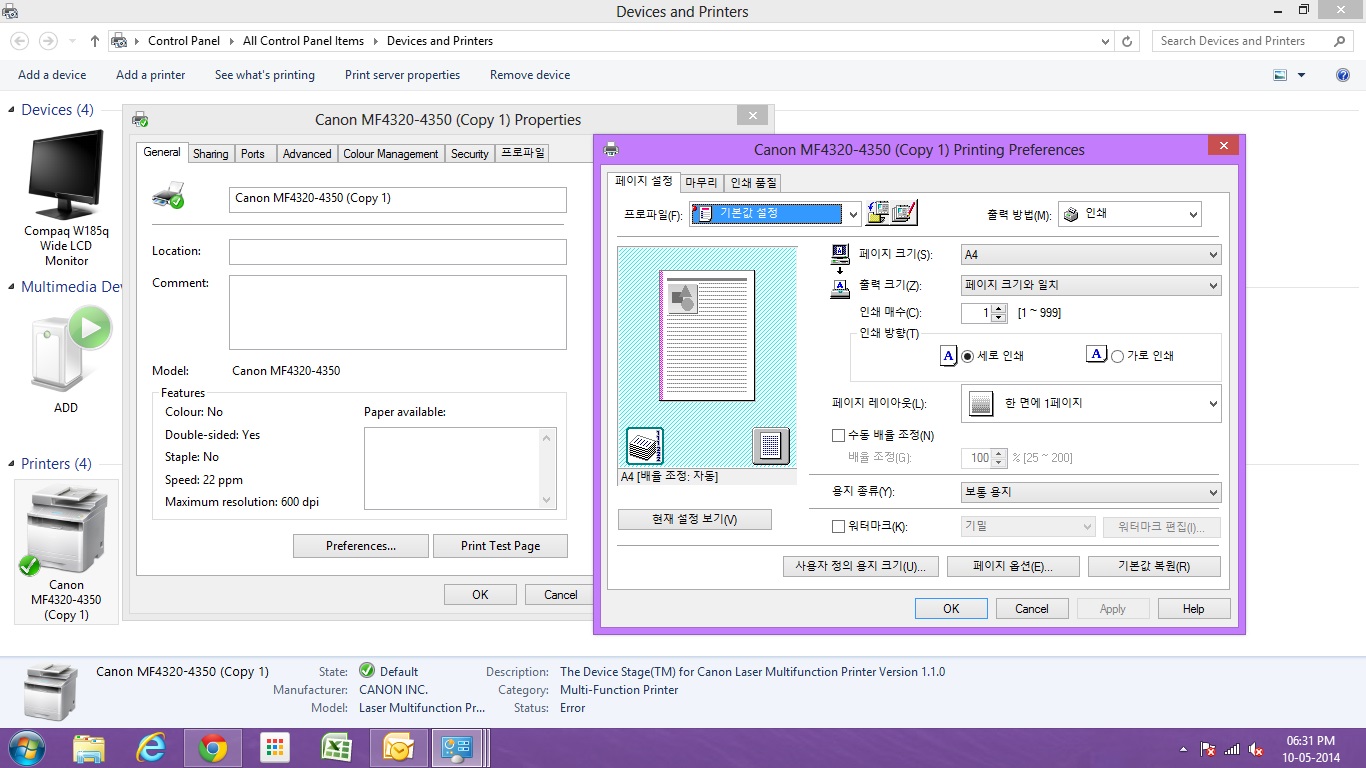This screenshot has height=768, width=1366.
Task: Click the Help icon in Devices and Printers toolbar
Action: click(x=1343, y=75)
